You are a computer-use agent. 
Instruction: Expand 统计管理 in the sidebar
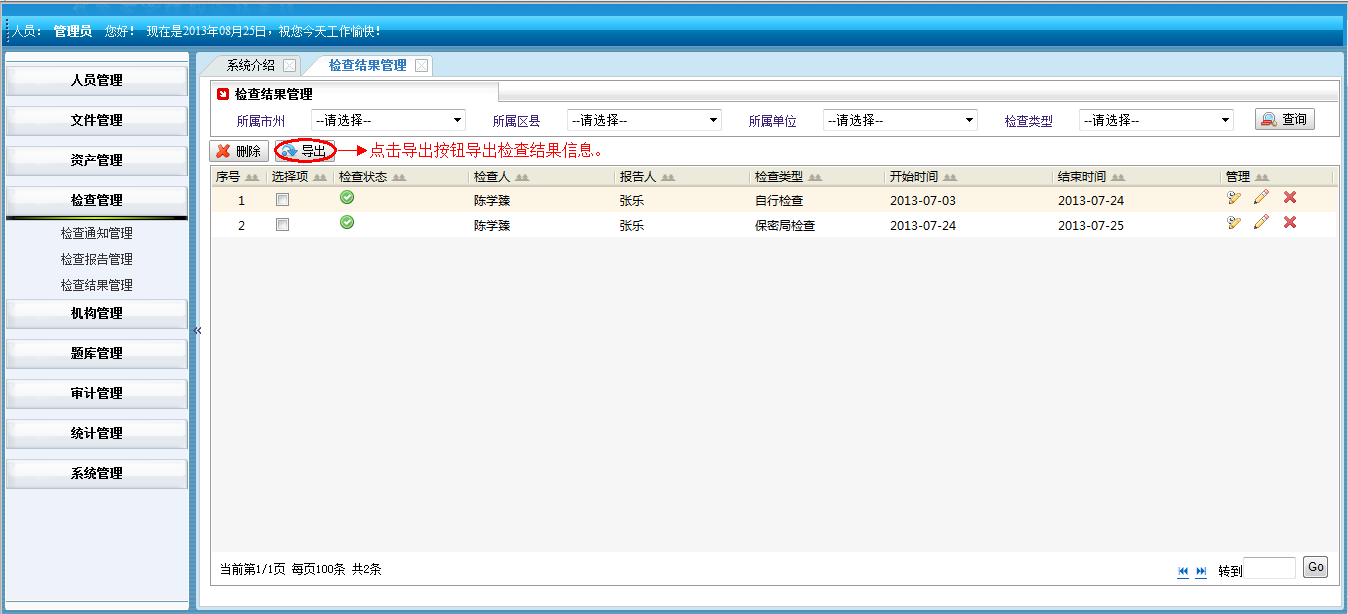pos(97,434)
